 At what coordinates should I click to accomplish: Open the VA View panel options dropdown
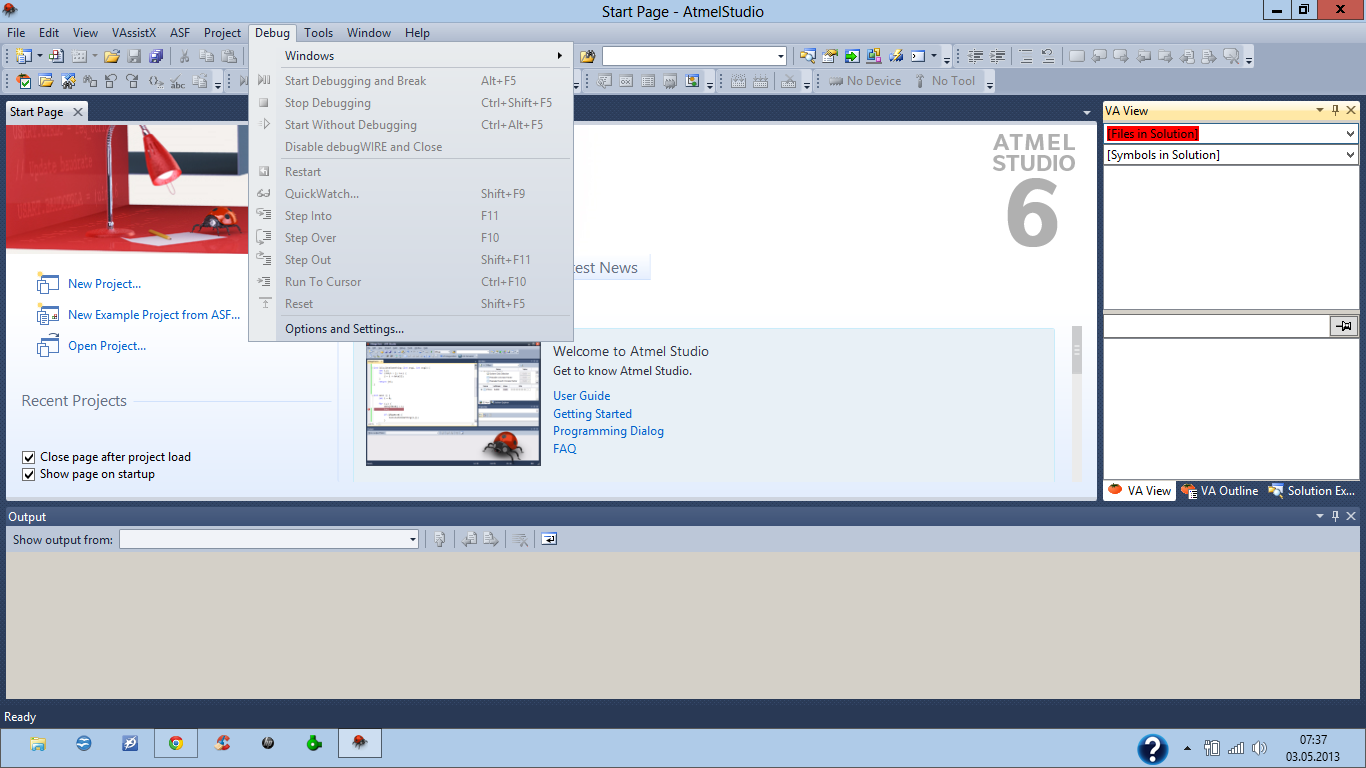pos(1320,111)
